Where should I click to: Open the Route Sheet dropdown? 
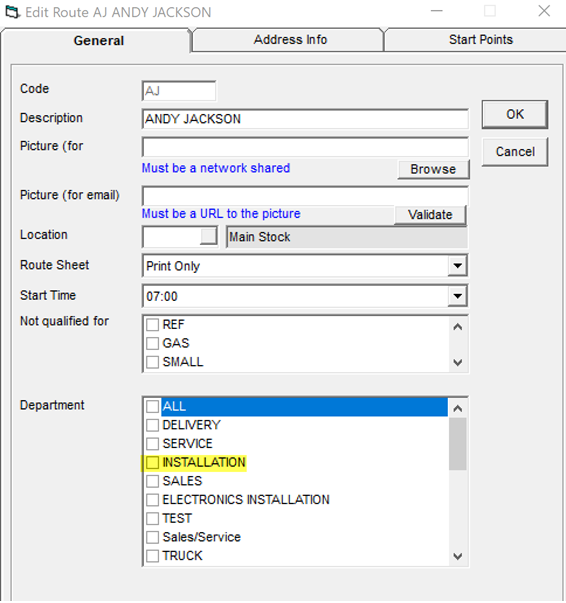458,266
